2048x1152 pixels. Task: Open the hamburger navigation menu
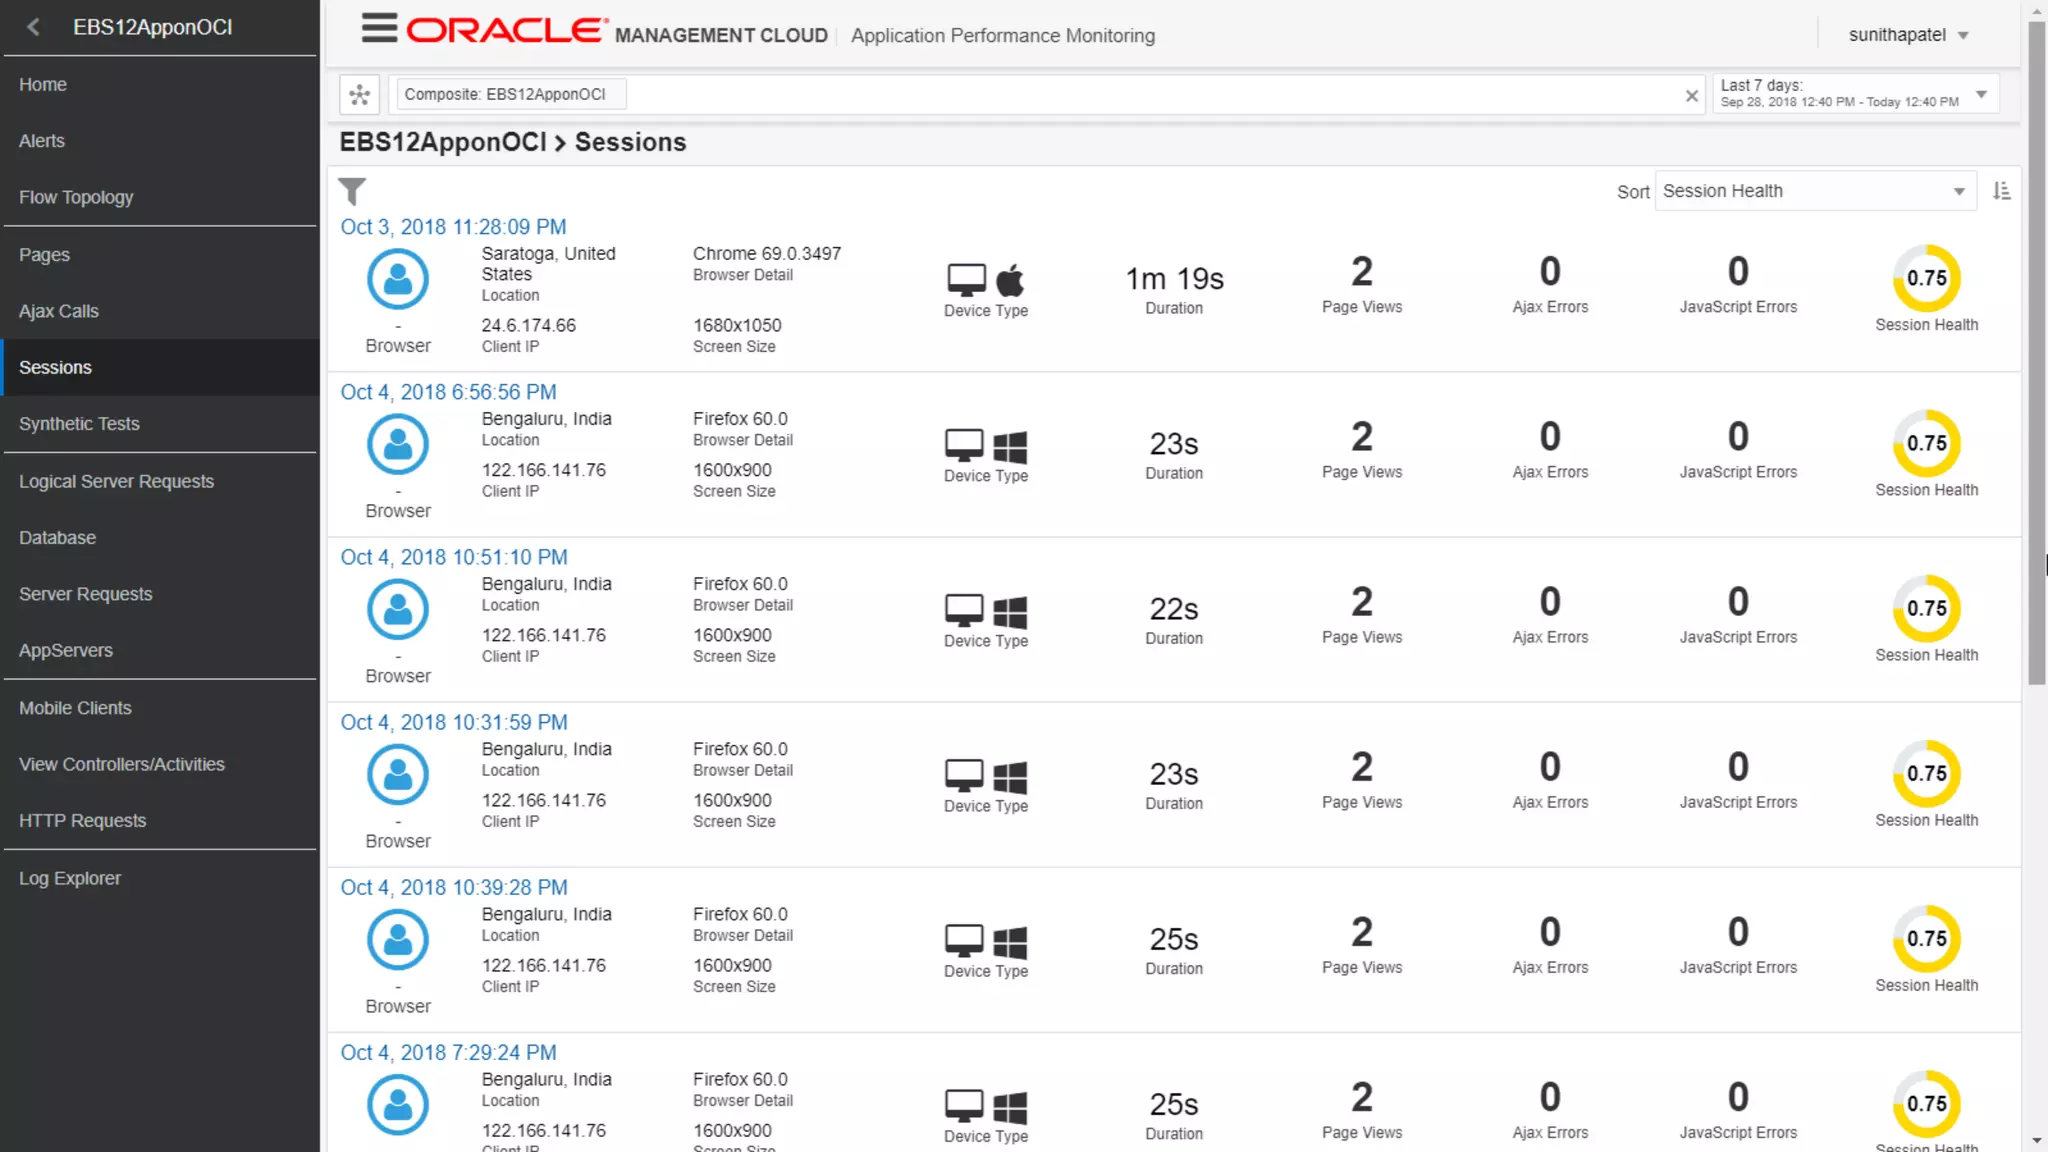379,28
